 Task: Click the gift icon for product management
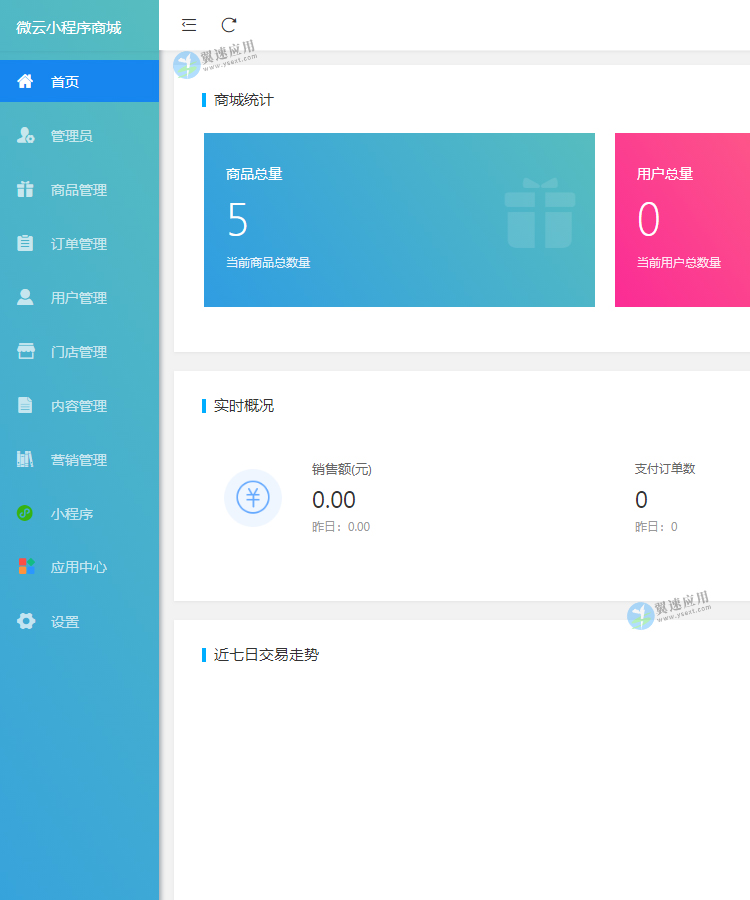[26, 189]
